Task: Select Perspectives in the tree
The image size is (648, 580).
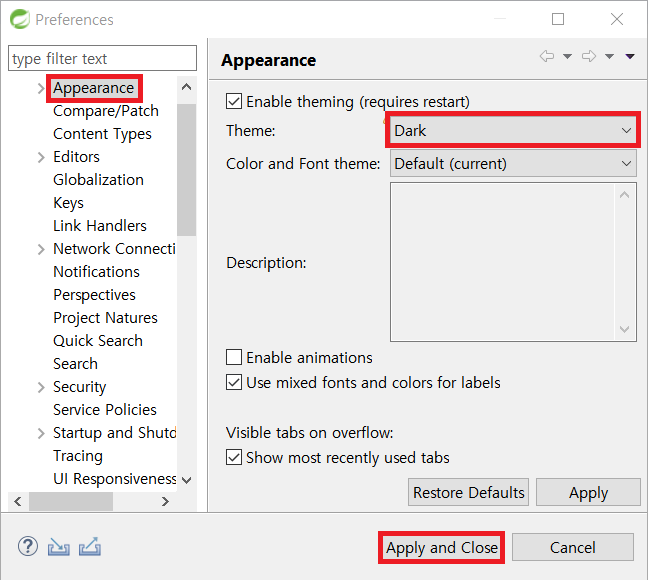Action: tap(94, 295)
